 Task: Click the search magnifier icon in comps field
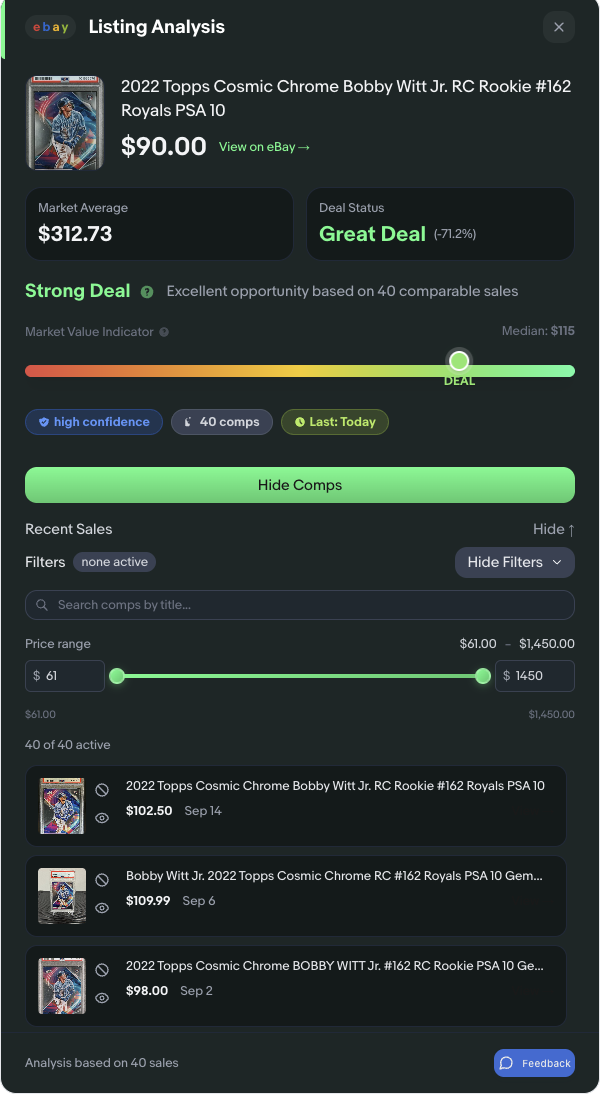pyautogui.click(x=42, y=605)
